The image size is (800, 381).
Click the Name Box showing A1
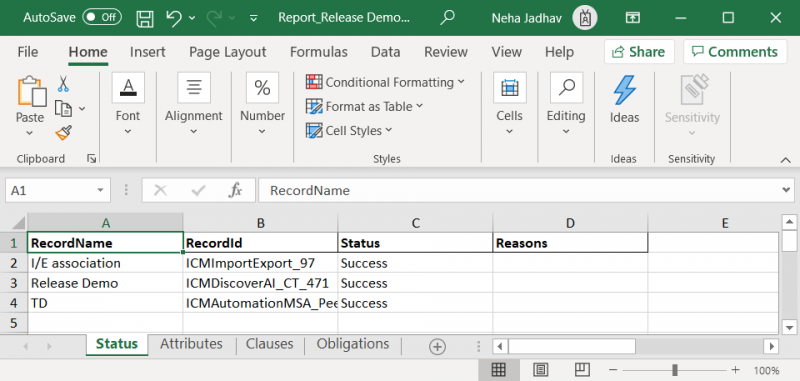tap(49, 191)
